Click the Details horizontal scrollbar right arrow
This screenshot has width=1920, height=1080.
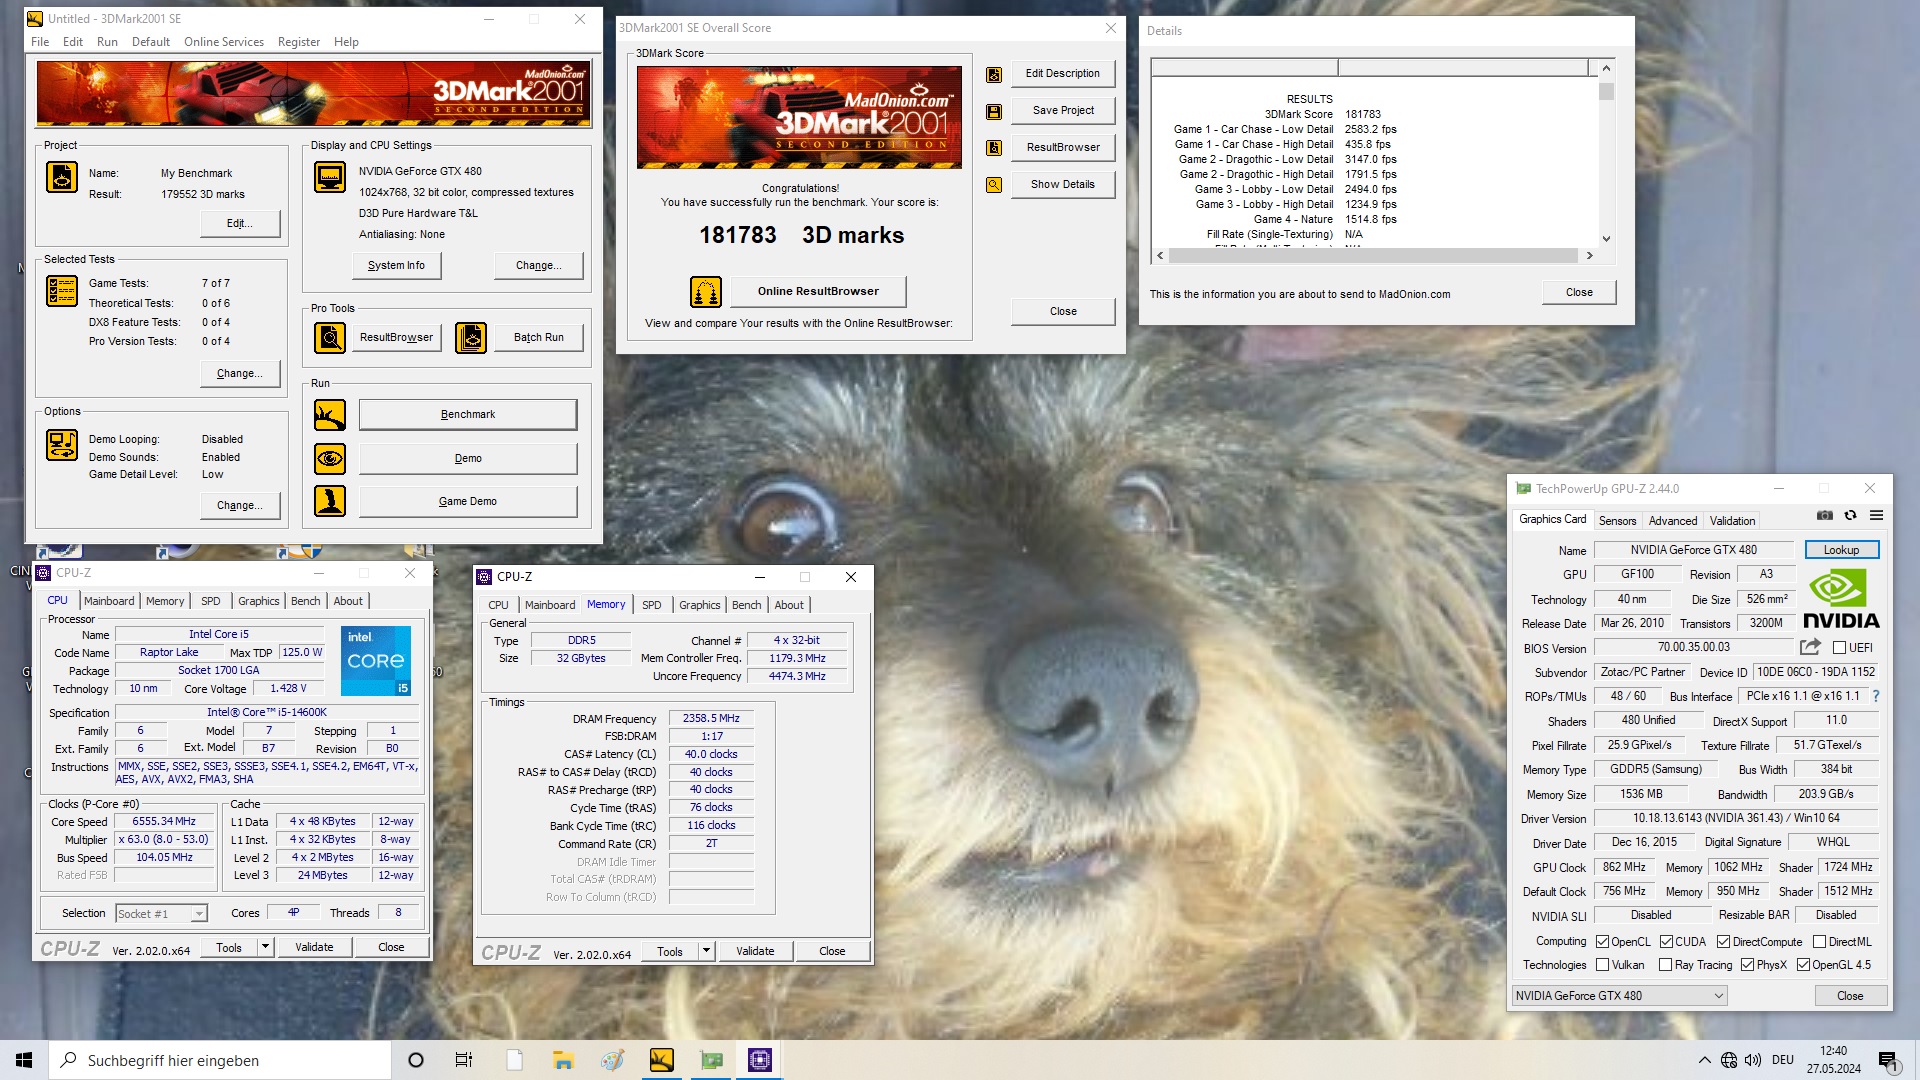pos(1589,256)
